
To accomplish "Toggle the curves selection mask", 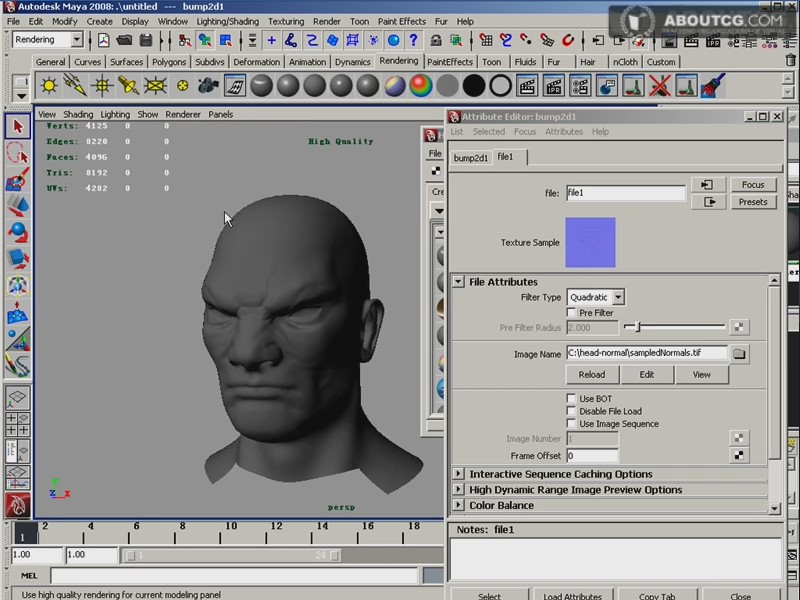I will click(312, 40).
